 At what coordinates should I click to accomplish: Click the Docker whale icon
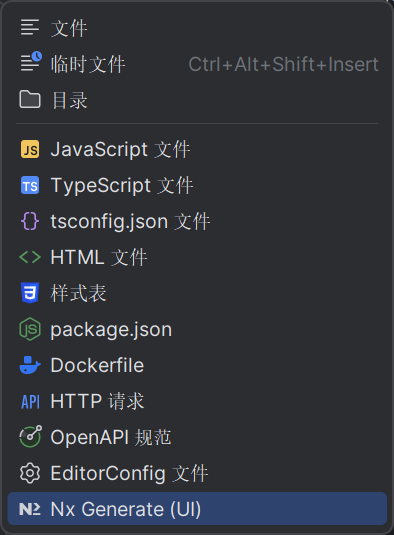[x=30, y=365]
